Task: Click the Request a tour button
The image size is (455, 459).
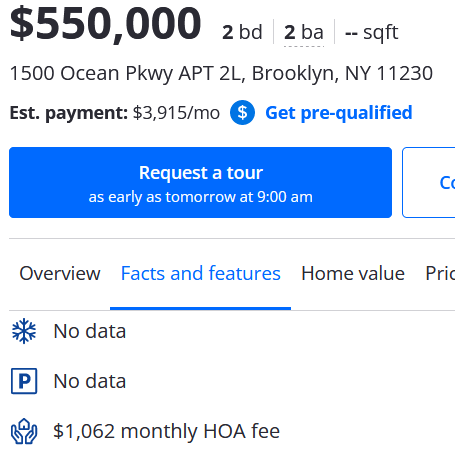Action: pyautogui.click(x=200, y=182)
